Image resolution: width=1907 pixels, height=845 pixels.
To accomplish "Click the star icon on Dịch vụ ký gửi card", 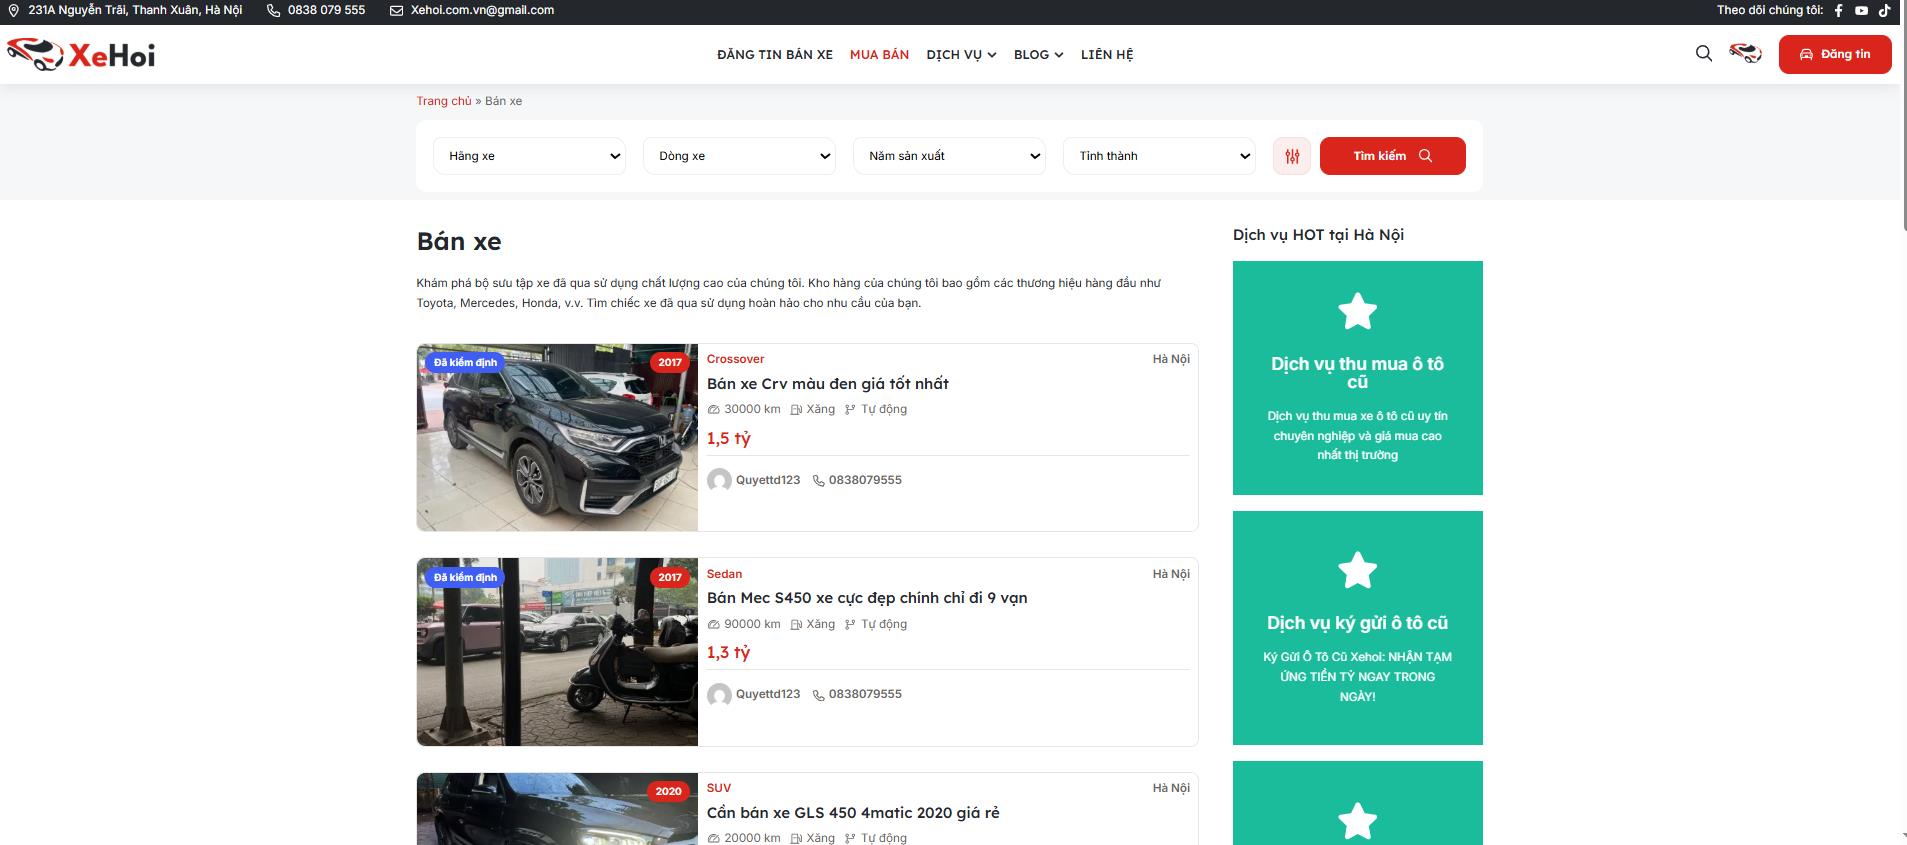I will click(1357, 570).
